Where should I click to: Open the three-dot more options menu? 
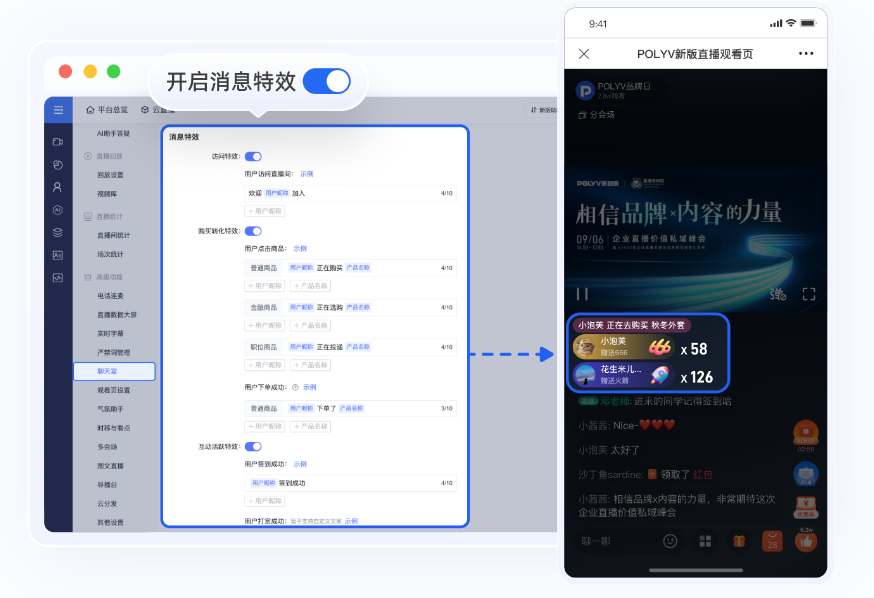[x=806, y=54]
